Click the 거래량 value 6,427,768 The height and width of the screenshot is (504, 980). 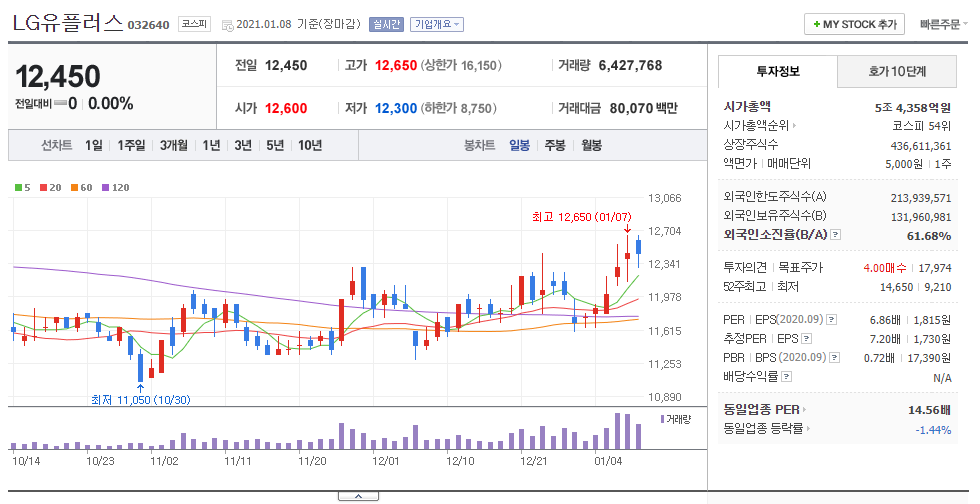pos(630,65)
